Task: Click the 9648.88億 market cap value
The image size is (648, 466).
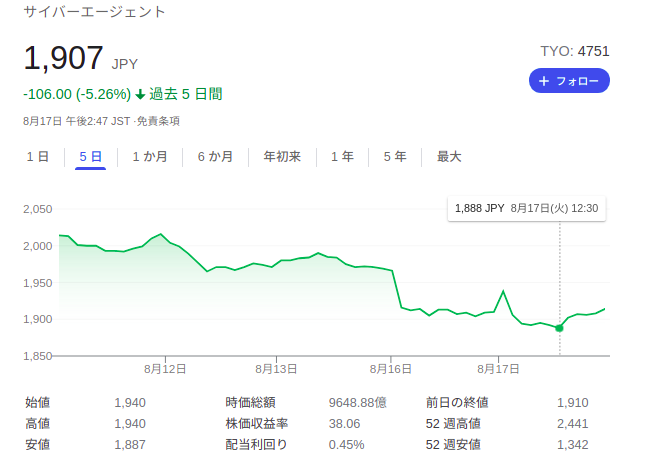Action: (357, 402)
